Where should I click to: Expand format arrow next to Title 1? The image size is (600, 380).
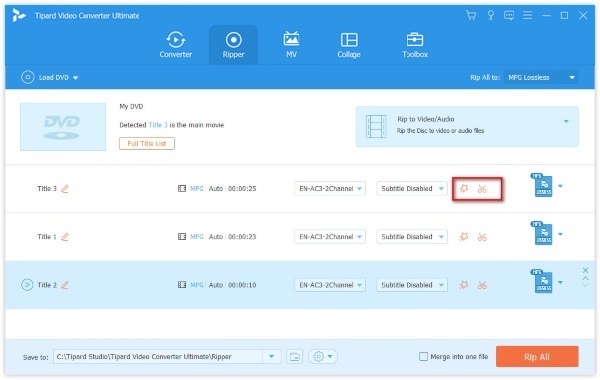[x=560, y=234]
